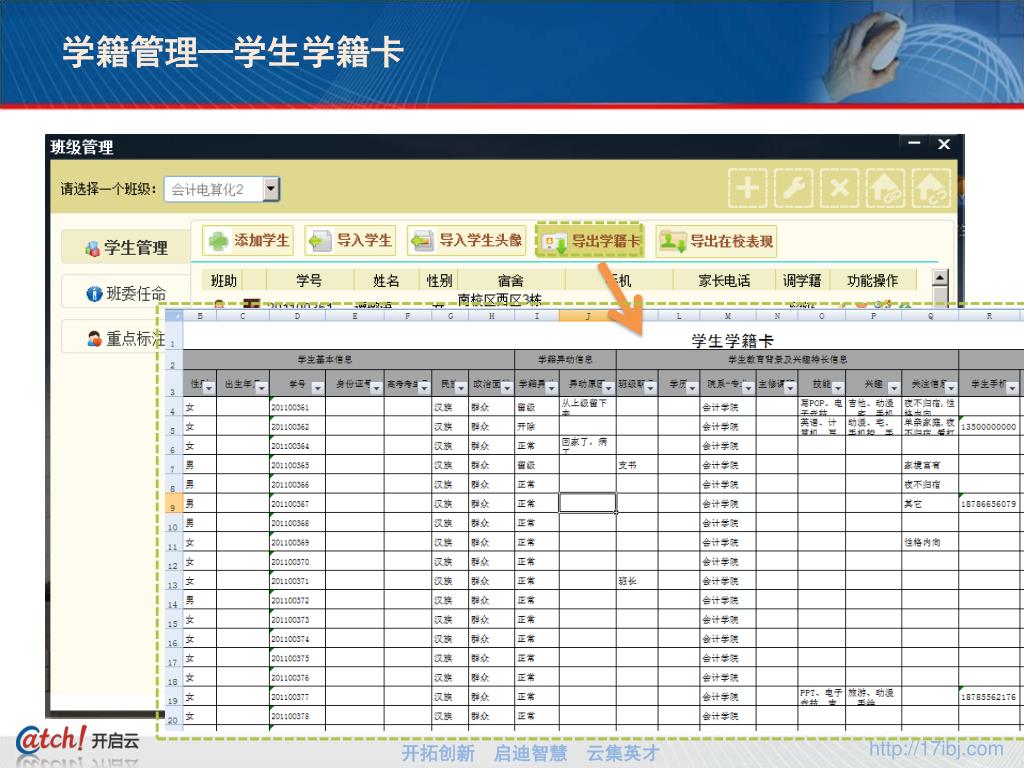Open the 性别 filter arrow in the spreadsheet
The image size is (1024, 768).
[209, 388]
